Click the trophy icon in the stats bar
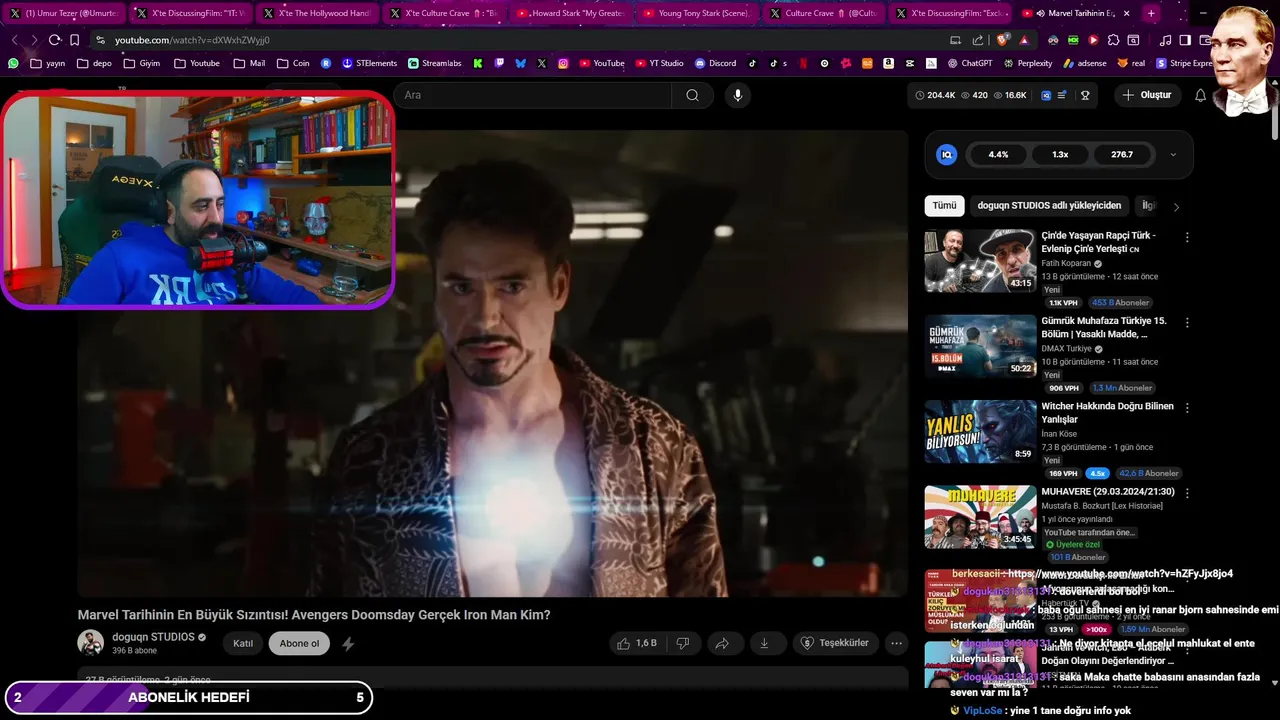 1085,95
